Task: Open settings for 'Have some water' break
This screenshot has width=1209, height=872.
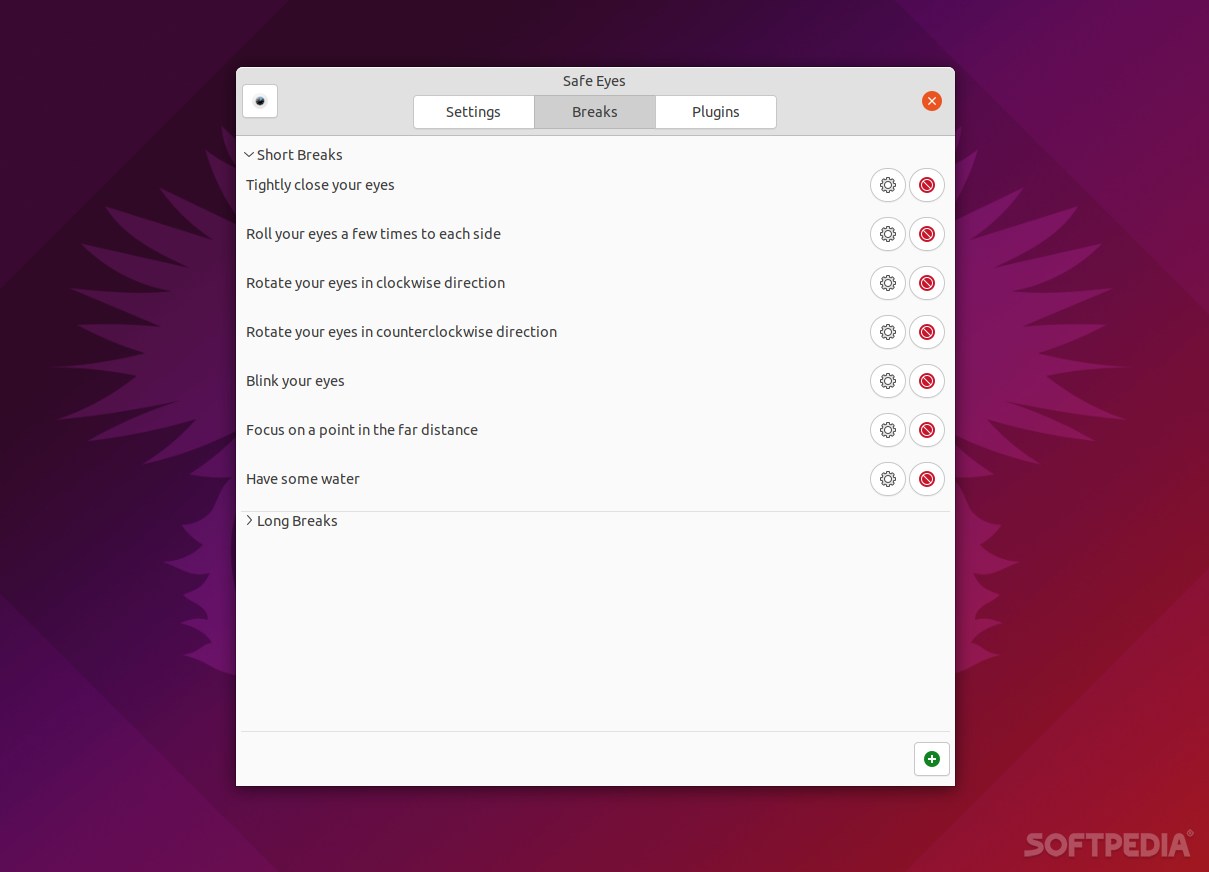Action: click(887, 479)
